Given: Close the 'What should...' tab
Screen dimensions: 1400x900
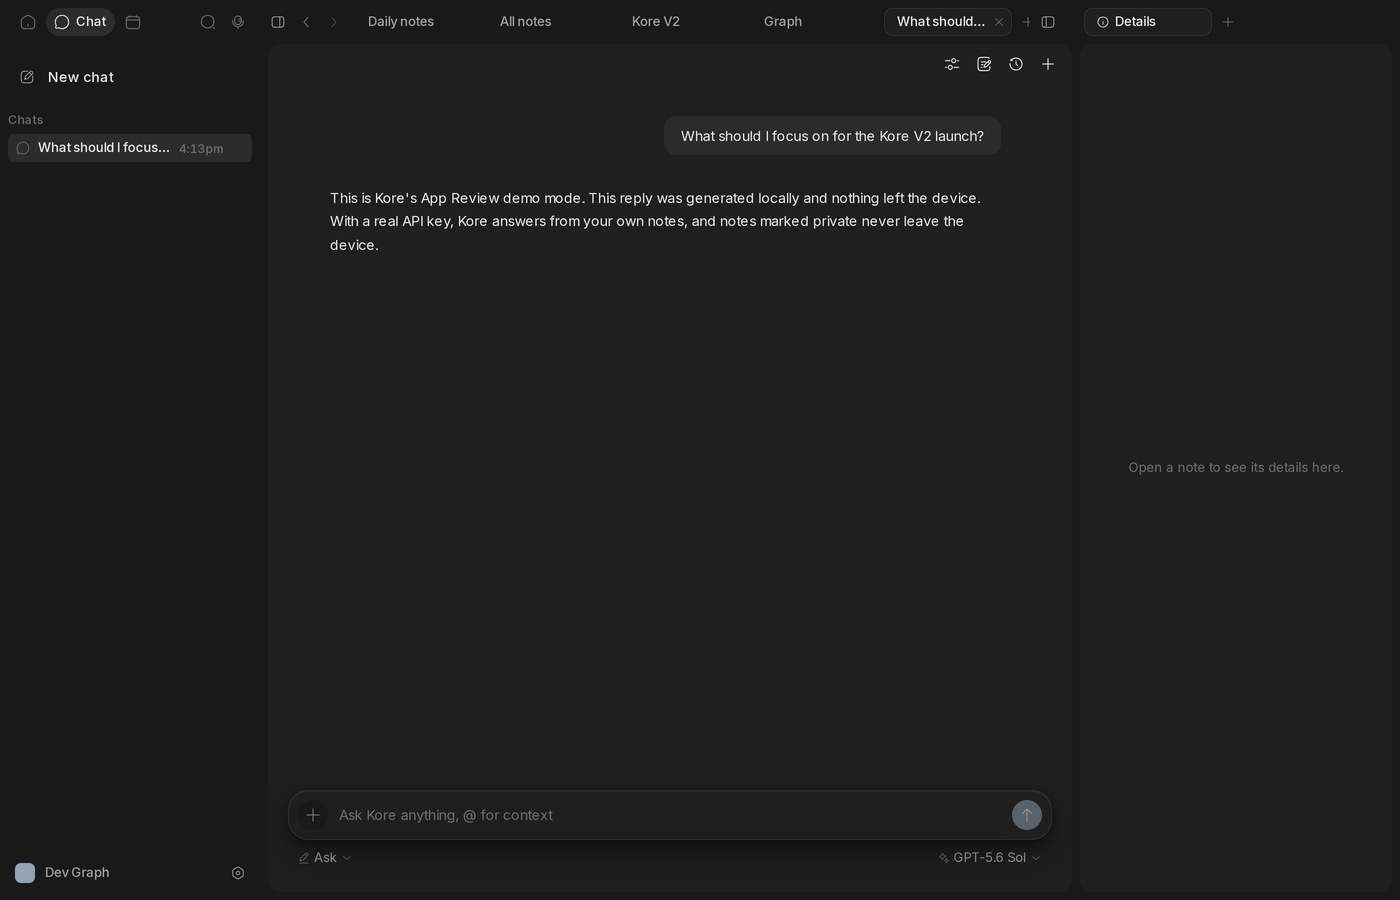Looking at the screenshot, I should pyautogui.click(x=999, y=22).
